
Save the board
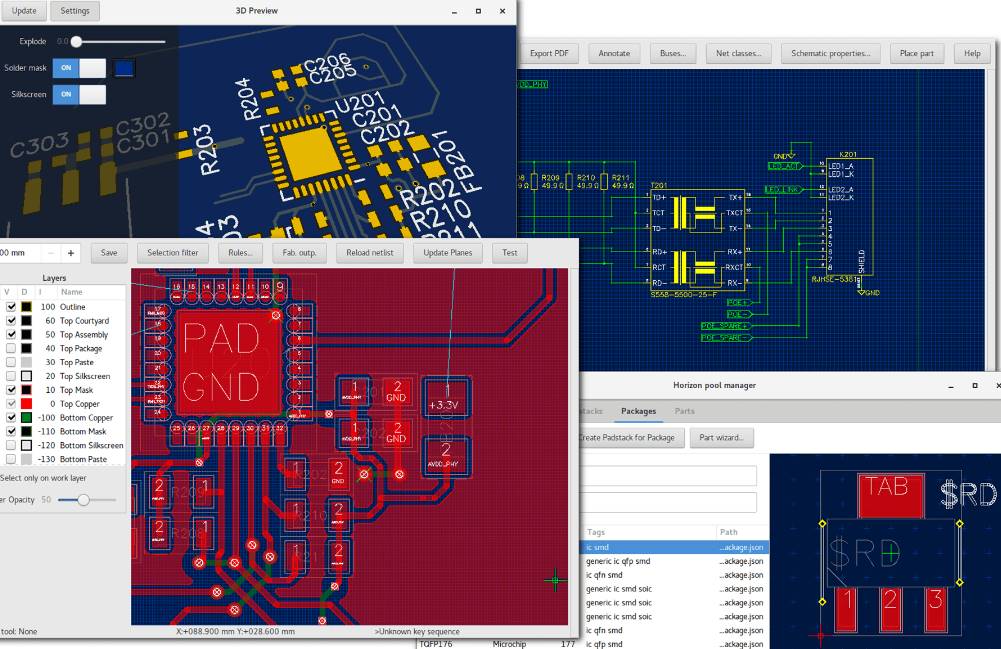click(x=109, y=253)
